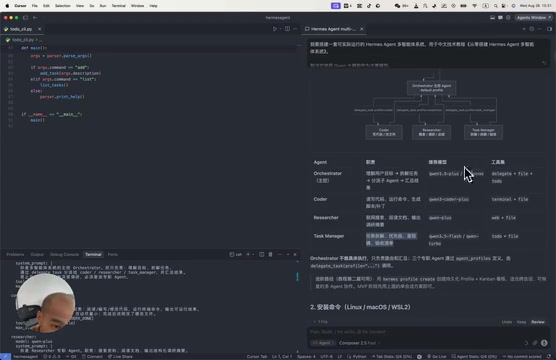Toggle the sidebar icon next to window controls
The width and height of the screenshot is (556, 360).
(x=25, y=17)
